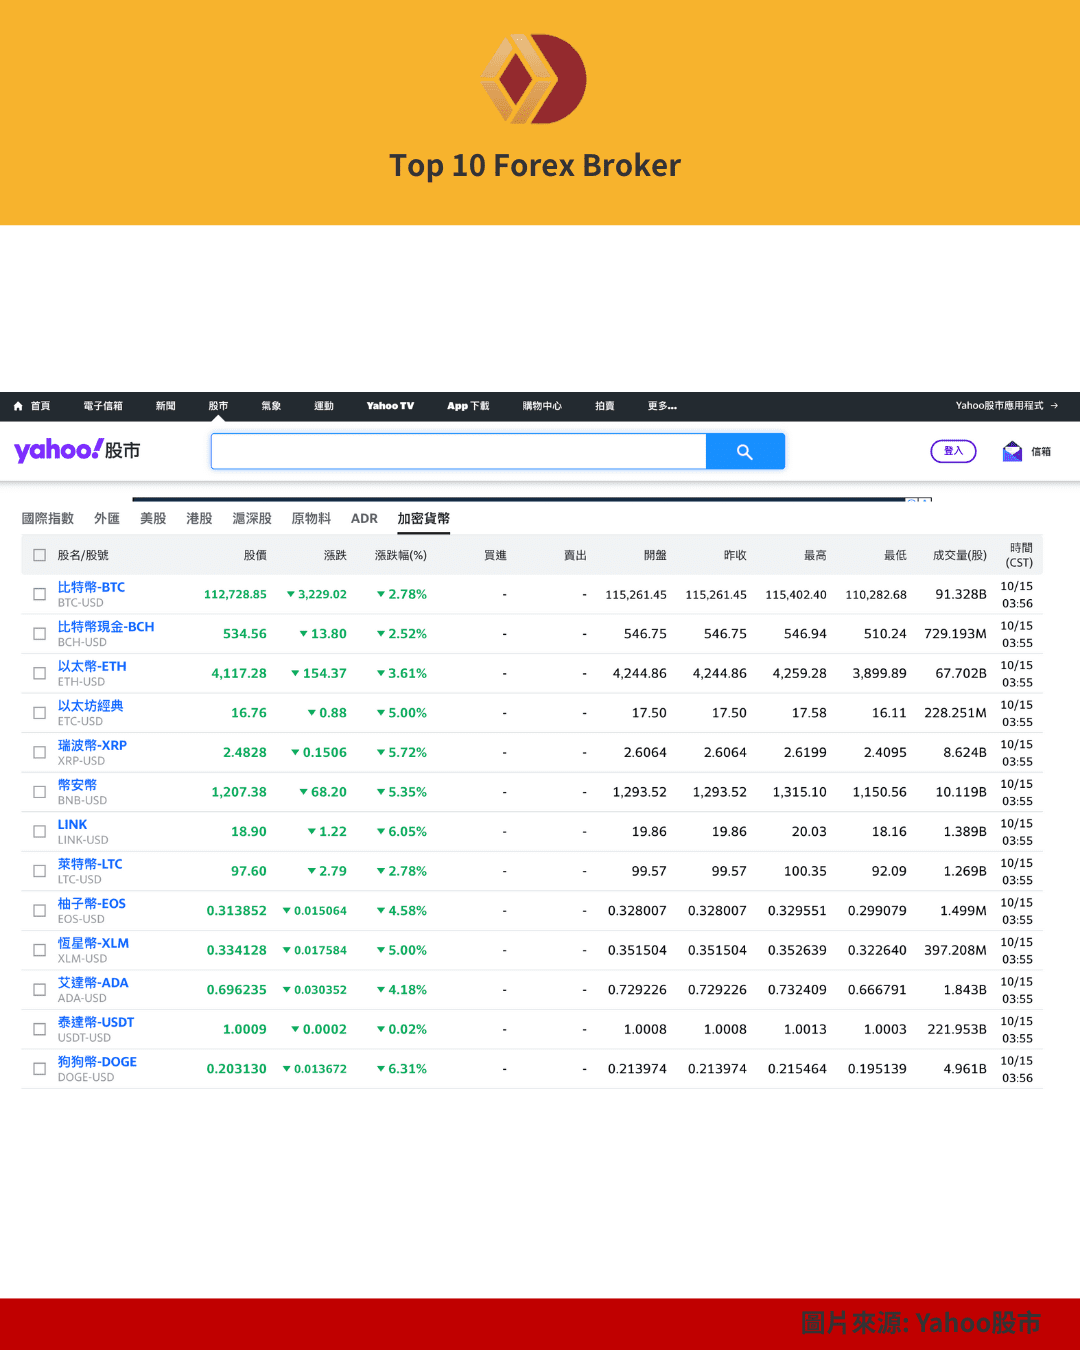This screenshot has width=1080, height=1350.
Task: Click the Yahoo stock logo
Action: coord(77,451)
